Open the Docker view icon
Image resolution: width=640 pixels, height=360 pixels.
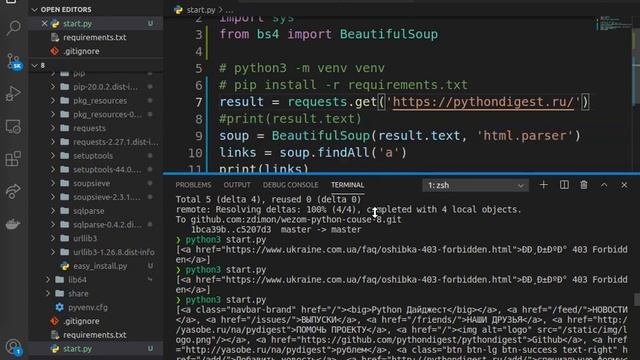13,224
